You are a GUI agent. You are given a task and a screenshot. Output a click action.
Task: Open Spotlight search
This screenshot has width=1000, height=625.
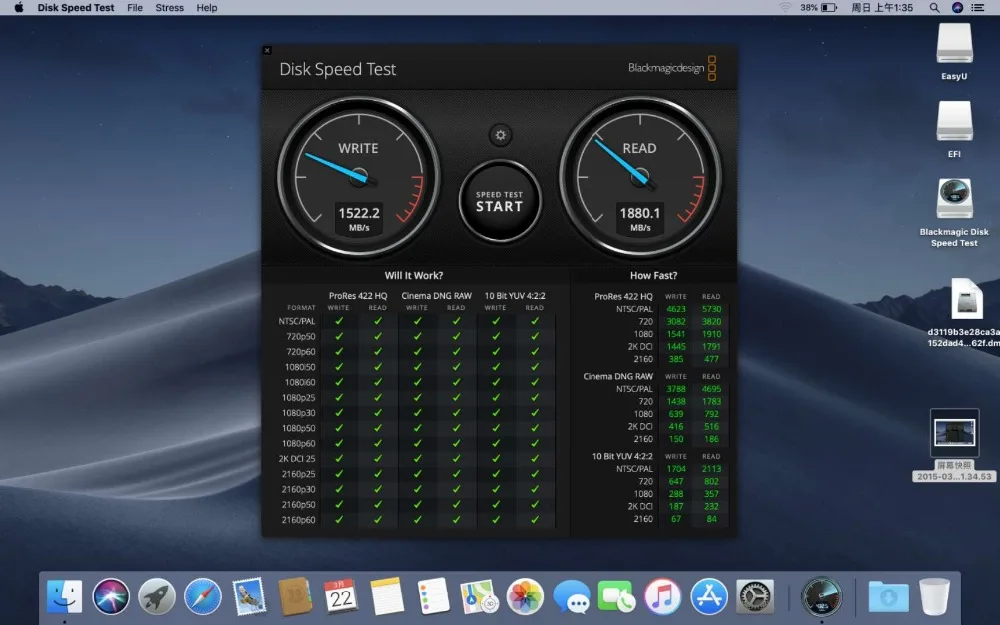coord(934,8)
